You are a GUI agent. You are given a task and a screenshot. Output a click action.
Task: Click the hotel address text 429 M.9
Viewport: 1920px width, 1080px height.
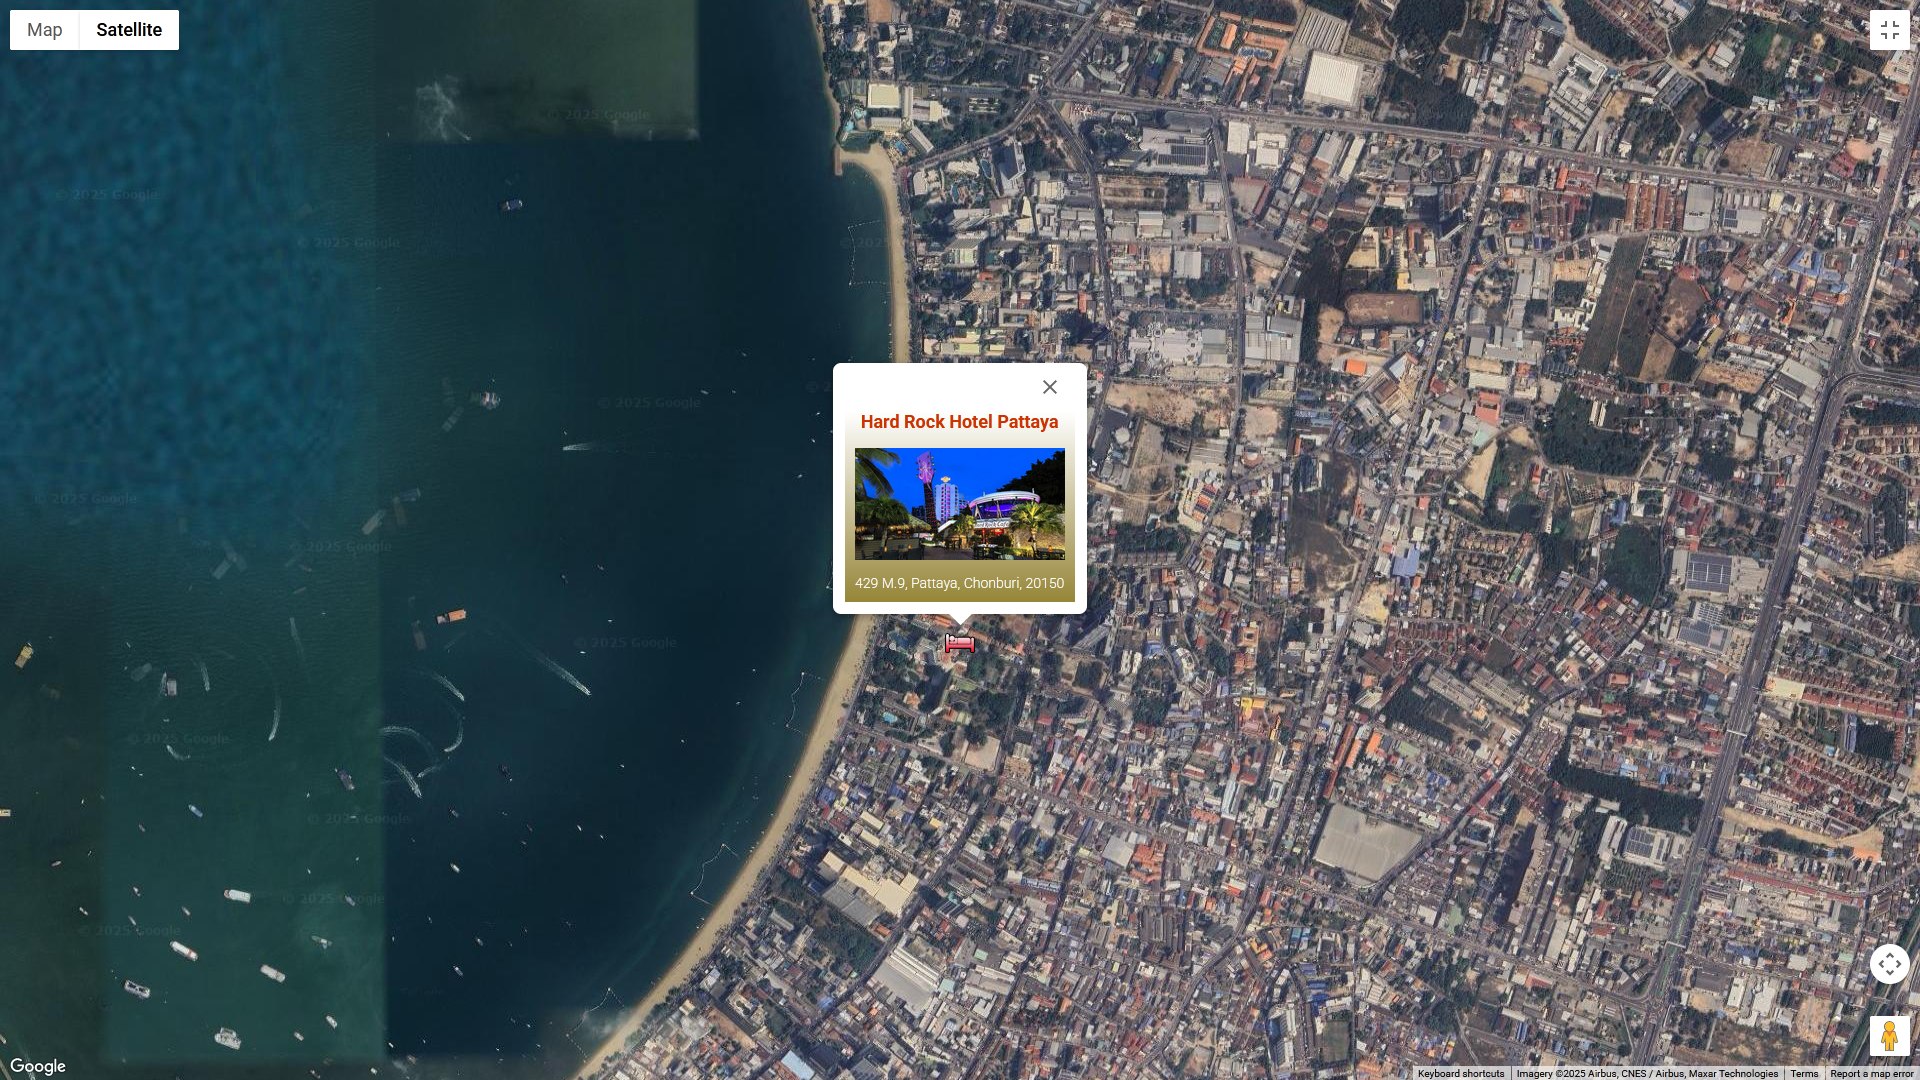(959, 583)
